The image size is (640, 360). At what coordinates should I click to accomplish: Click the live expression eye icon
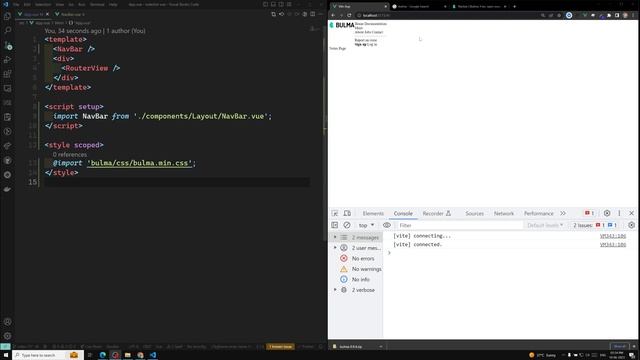[x=387, y=225]
